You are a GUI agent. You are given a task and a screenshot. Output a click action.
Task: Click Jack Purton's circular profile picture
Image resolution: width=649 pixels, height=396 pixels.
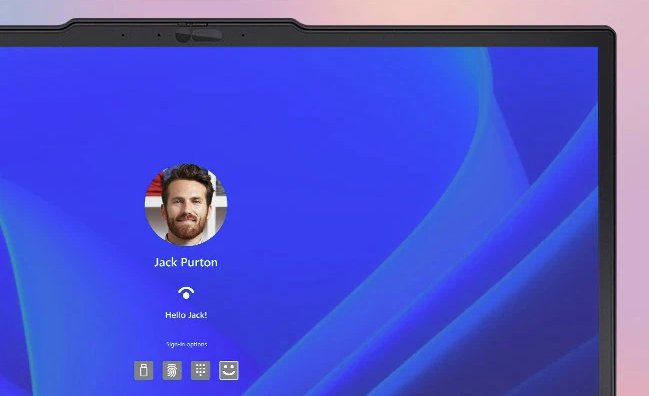pyautogui.click(x=186, y=205)
